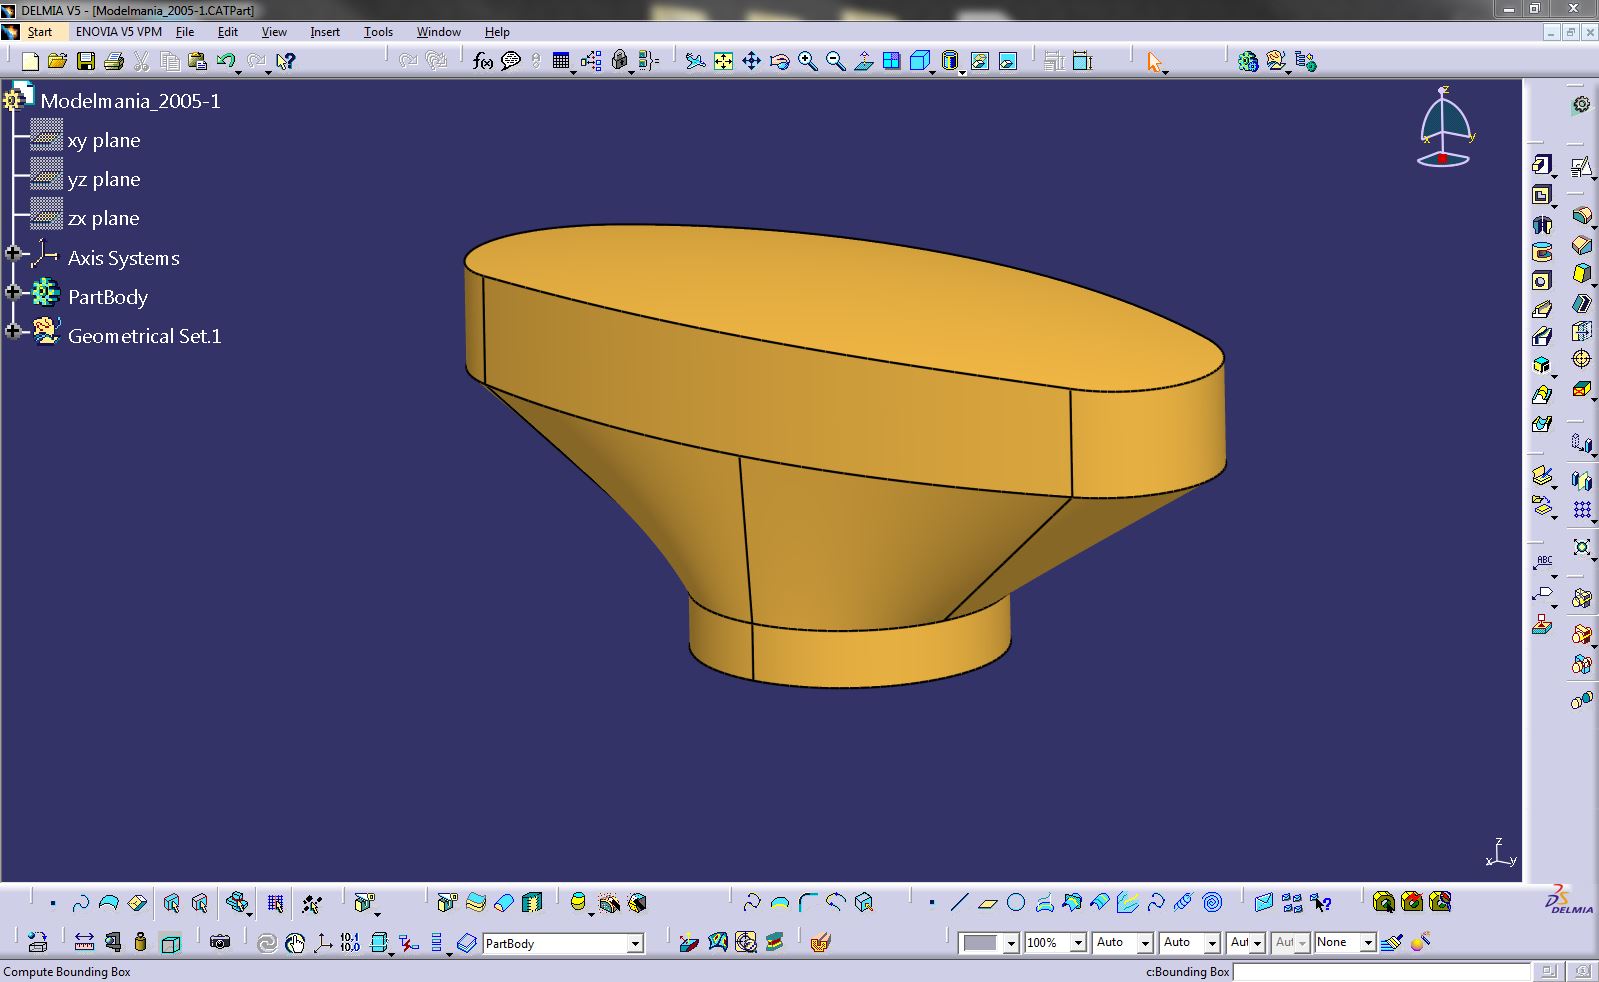Undo the last action
1599x982 pixels.
click(225, 61)
